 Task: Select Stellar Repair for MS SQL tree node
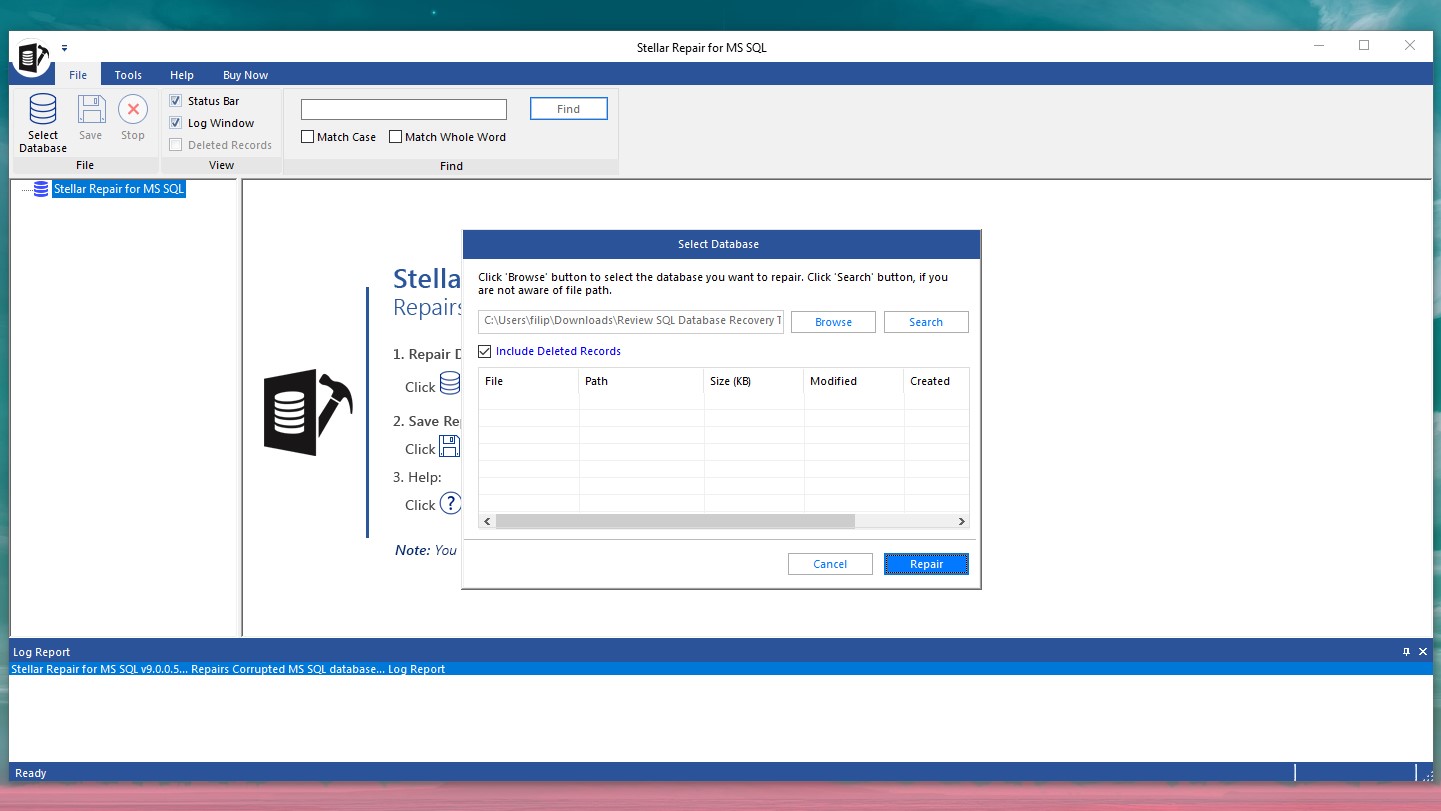pyautogui.click(x=119, y=189)
